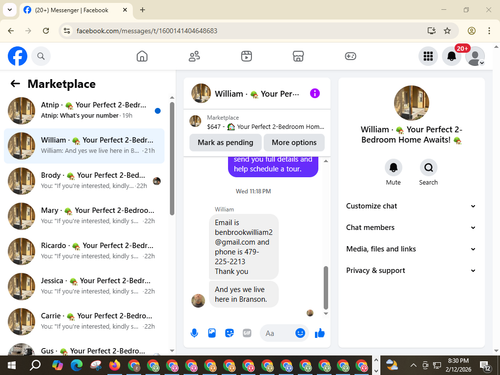Open the Chrome three-dot menu

coord(489,31)
